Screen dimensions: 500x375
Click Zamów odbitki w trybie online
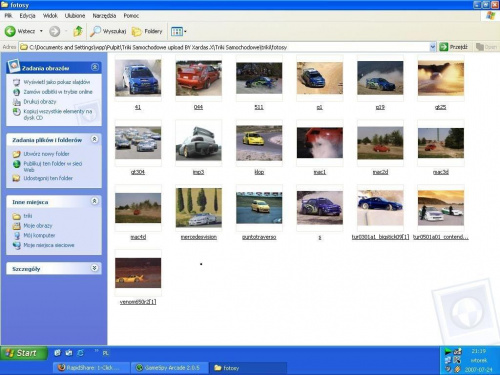pyautogui.click(x=58, y=92)
